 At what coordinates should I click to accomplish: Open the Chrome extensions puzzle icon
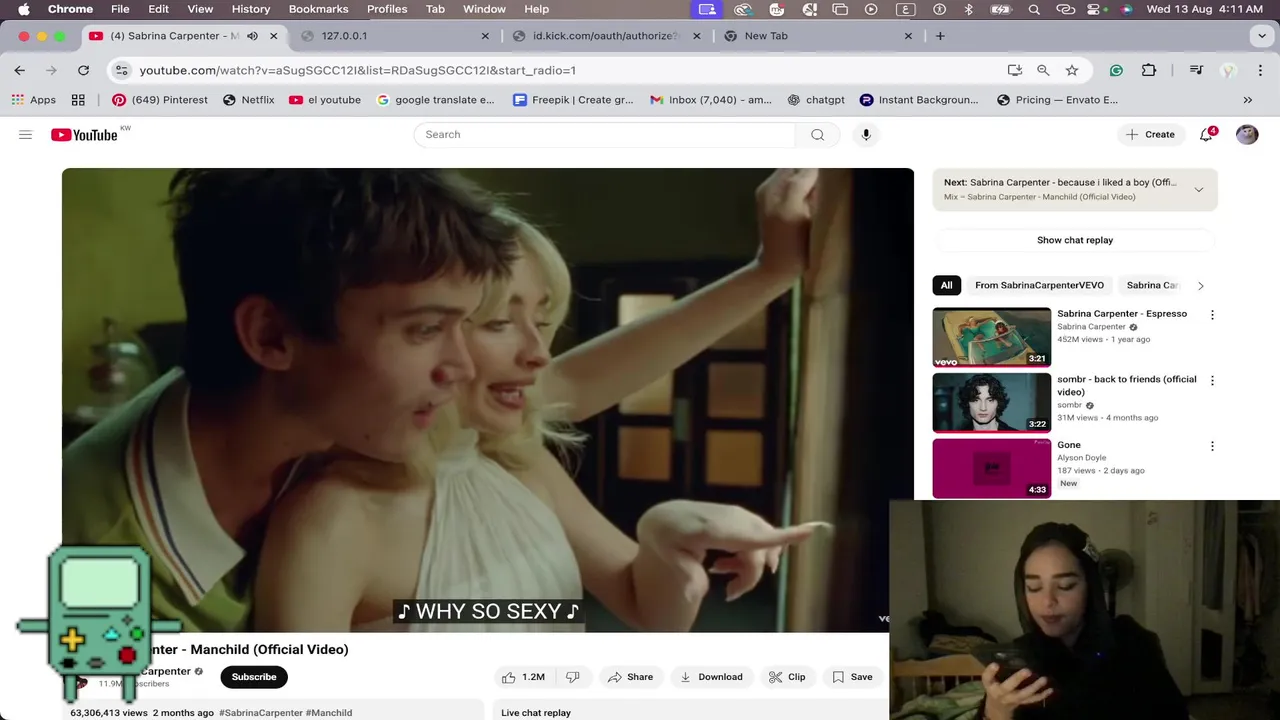[x=1149, y=70]
